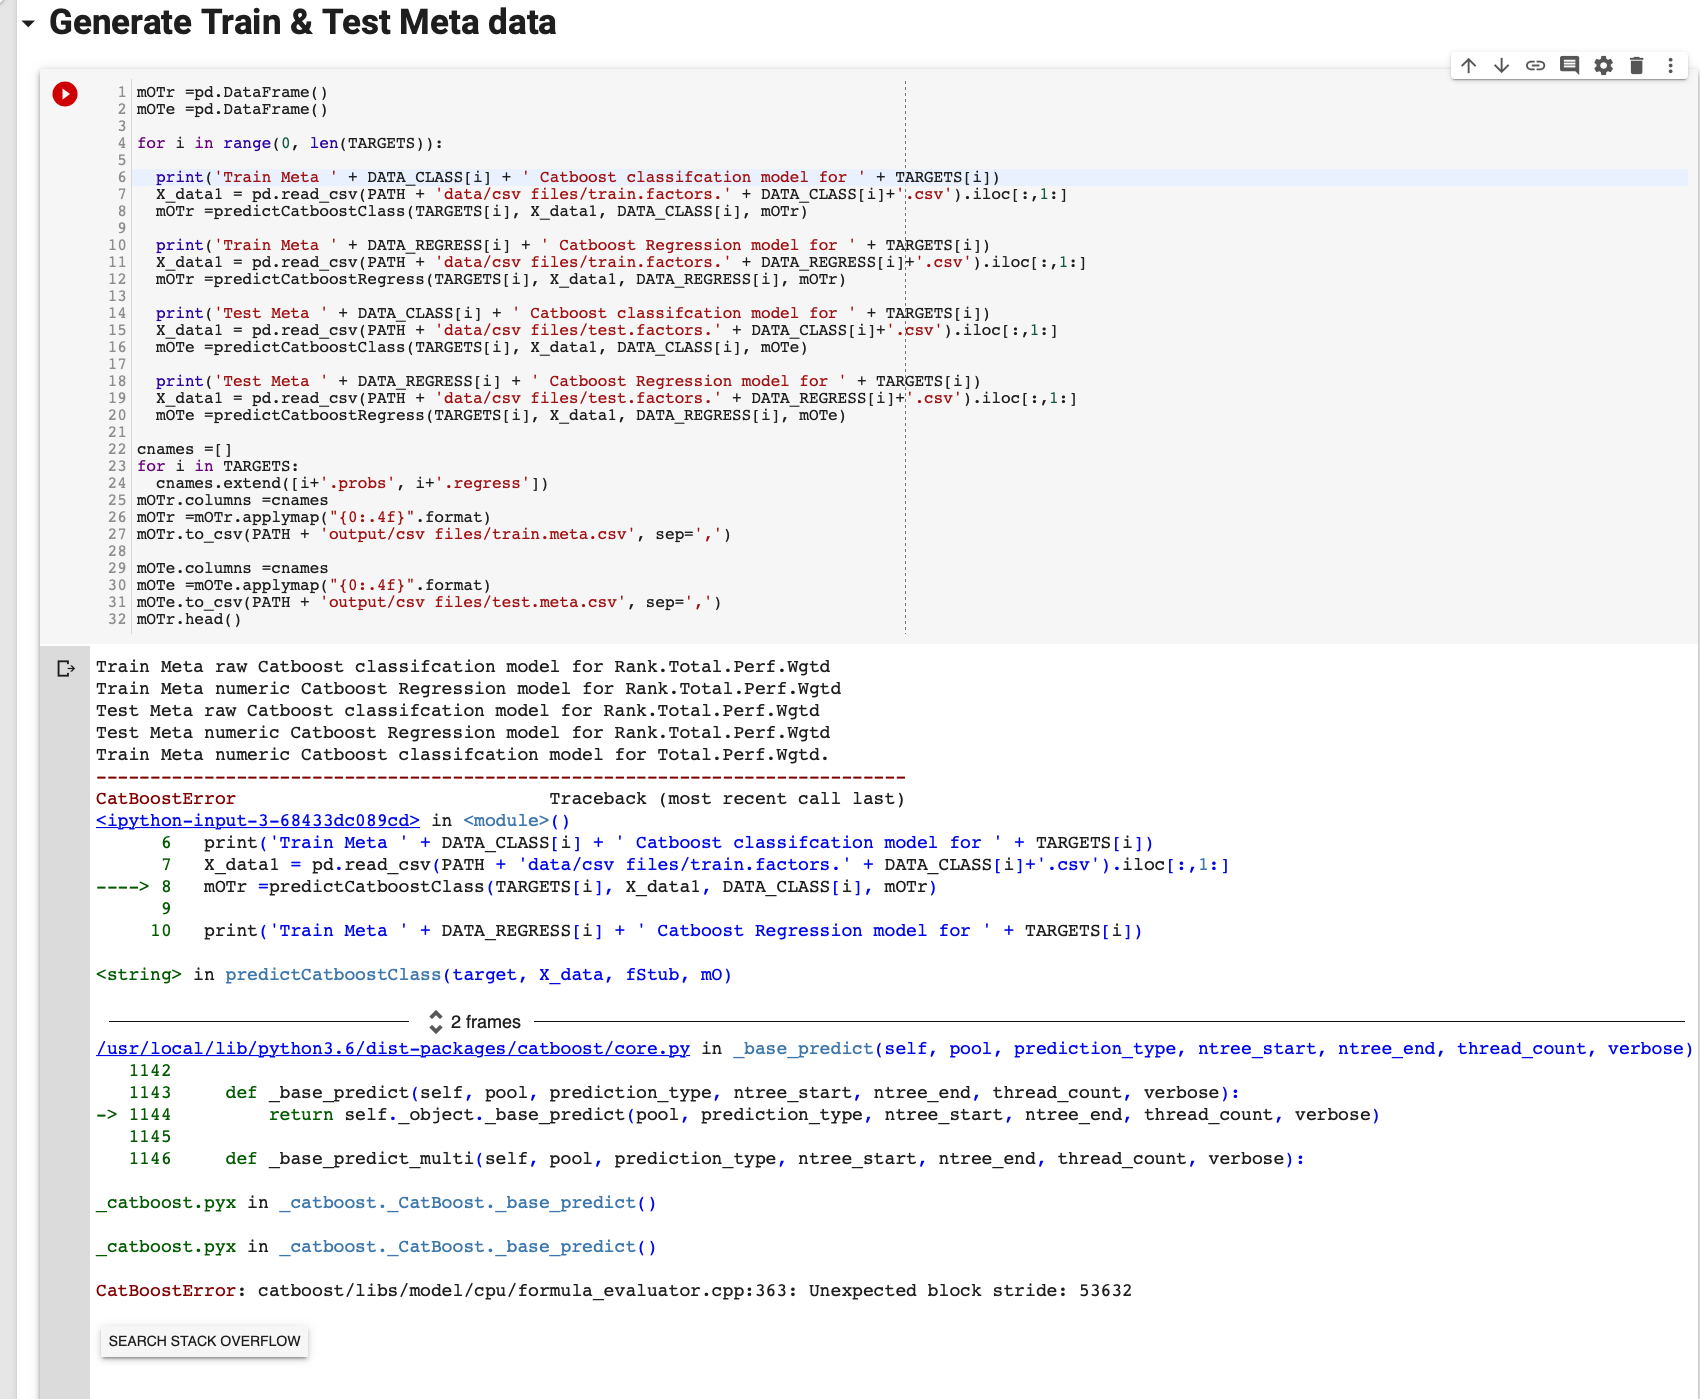Click the cnames =[] code line

coord(184,450)
